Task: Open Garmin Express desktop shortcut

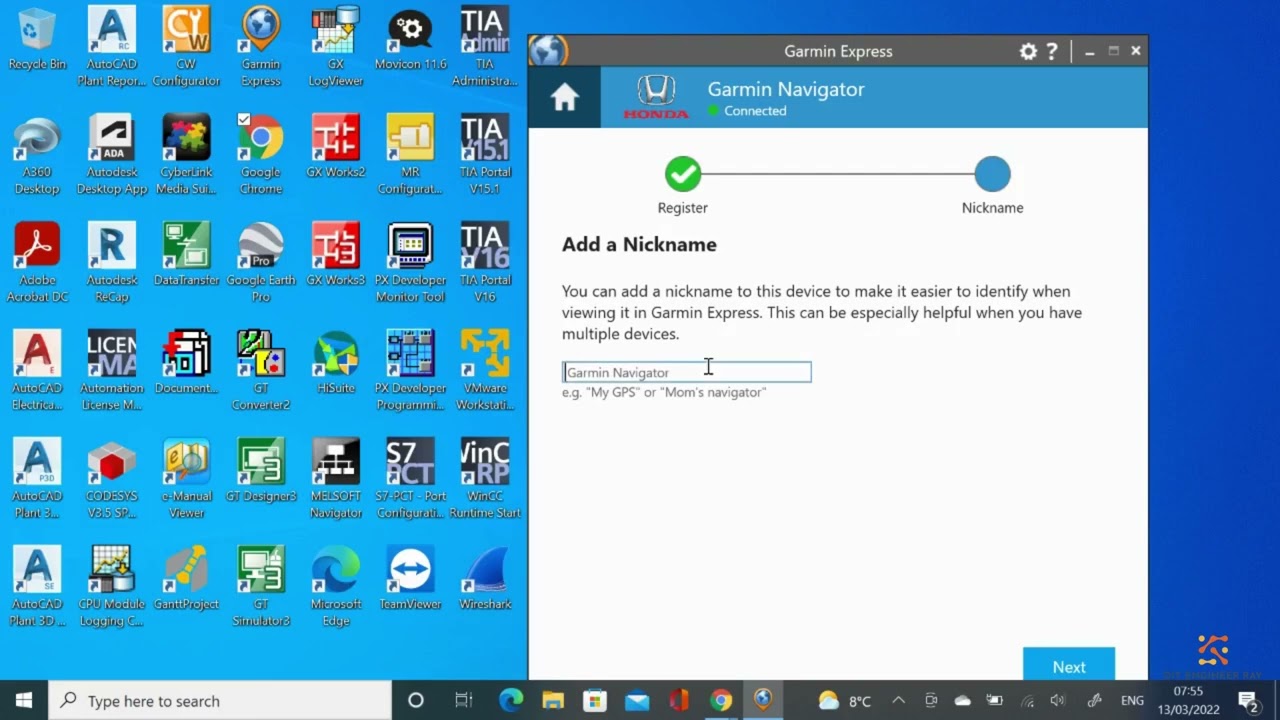Action: click(x=261, y=47)
